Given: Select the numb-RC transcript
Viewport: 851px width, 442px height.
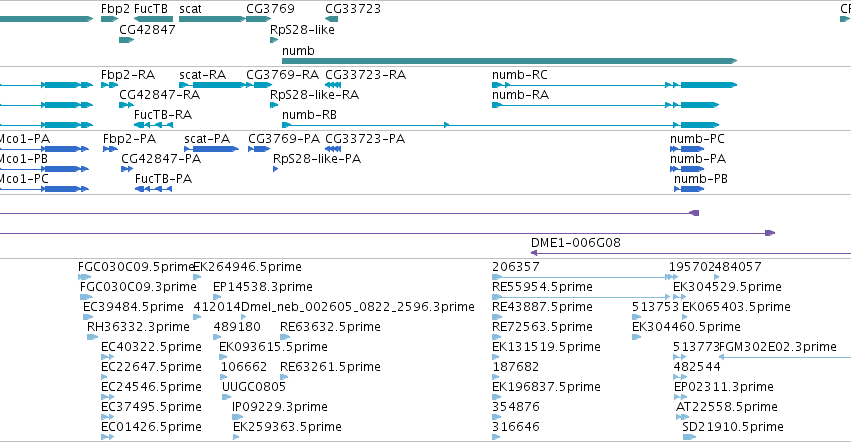Looking at the screenshot, I should tap(614, 85).
